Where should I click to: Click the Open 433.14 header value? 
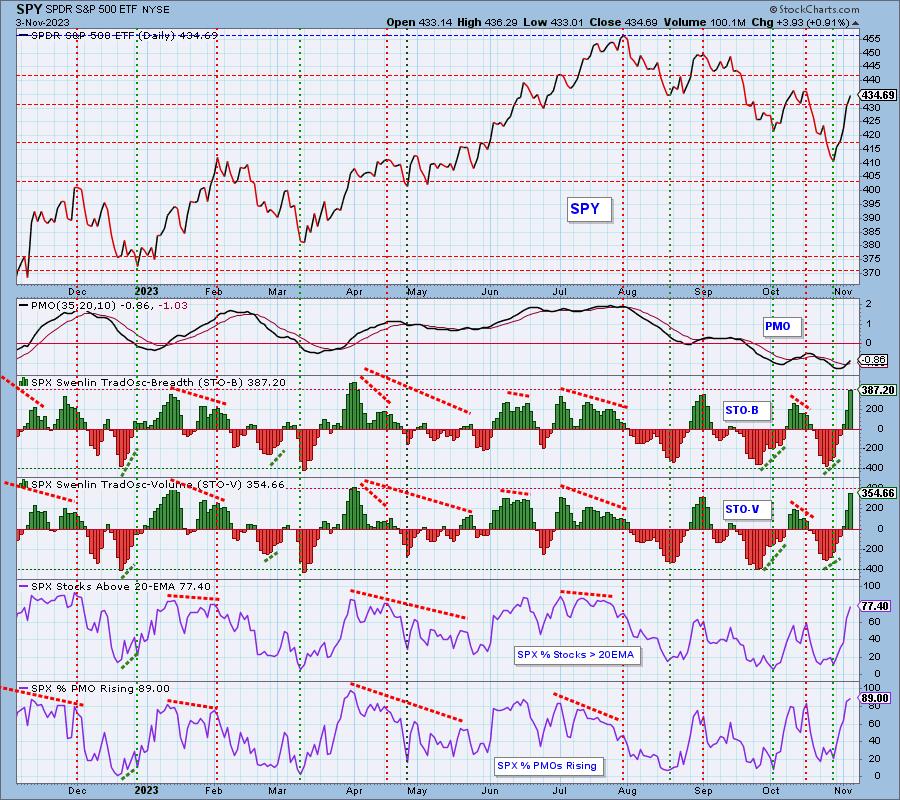tap(419, 22)
